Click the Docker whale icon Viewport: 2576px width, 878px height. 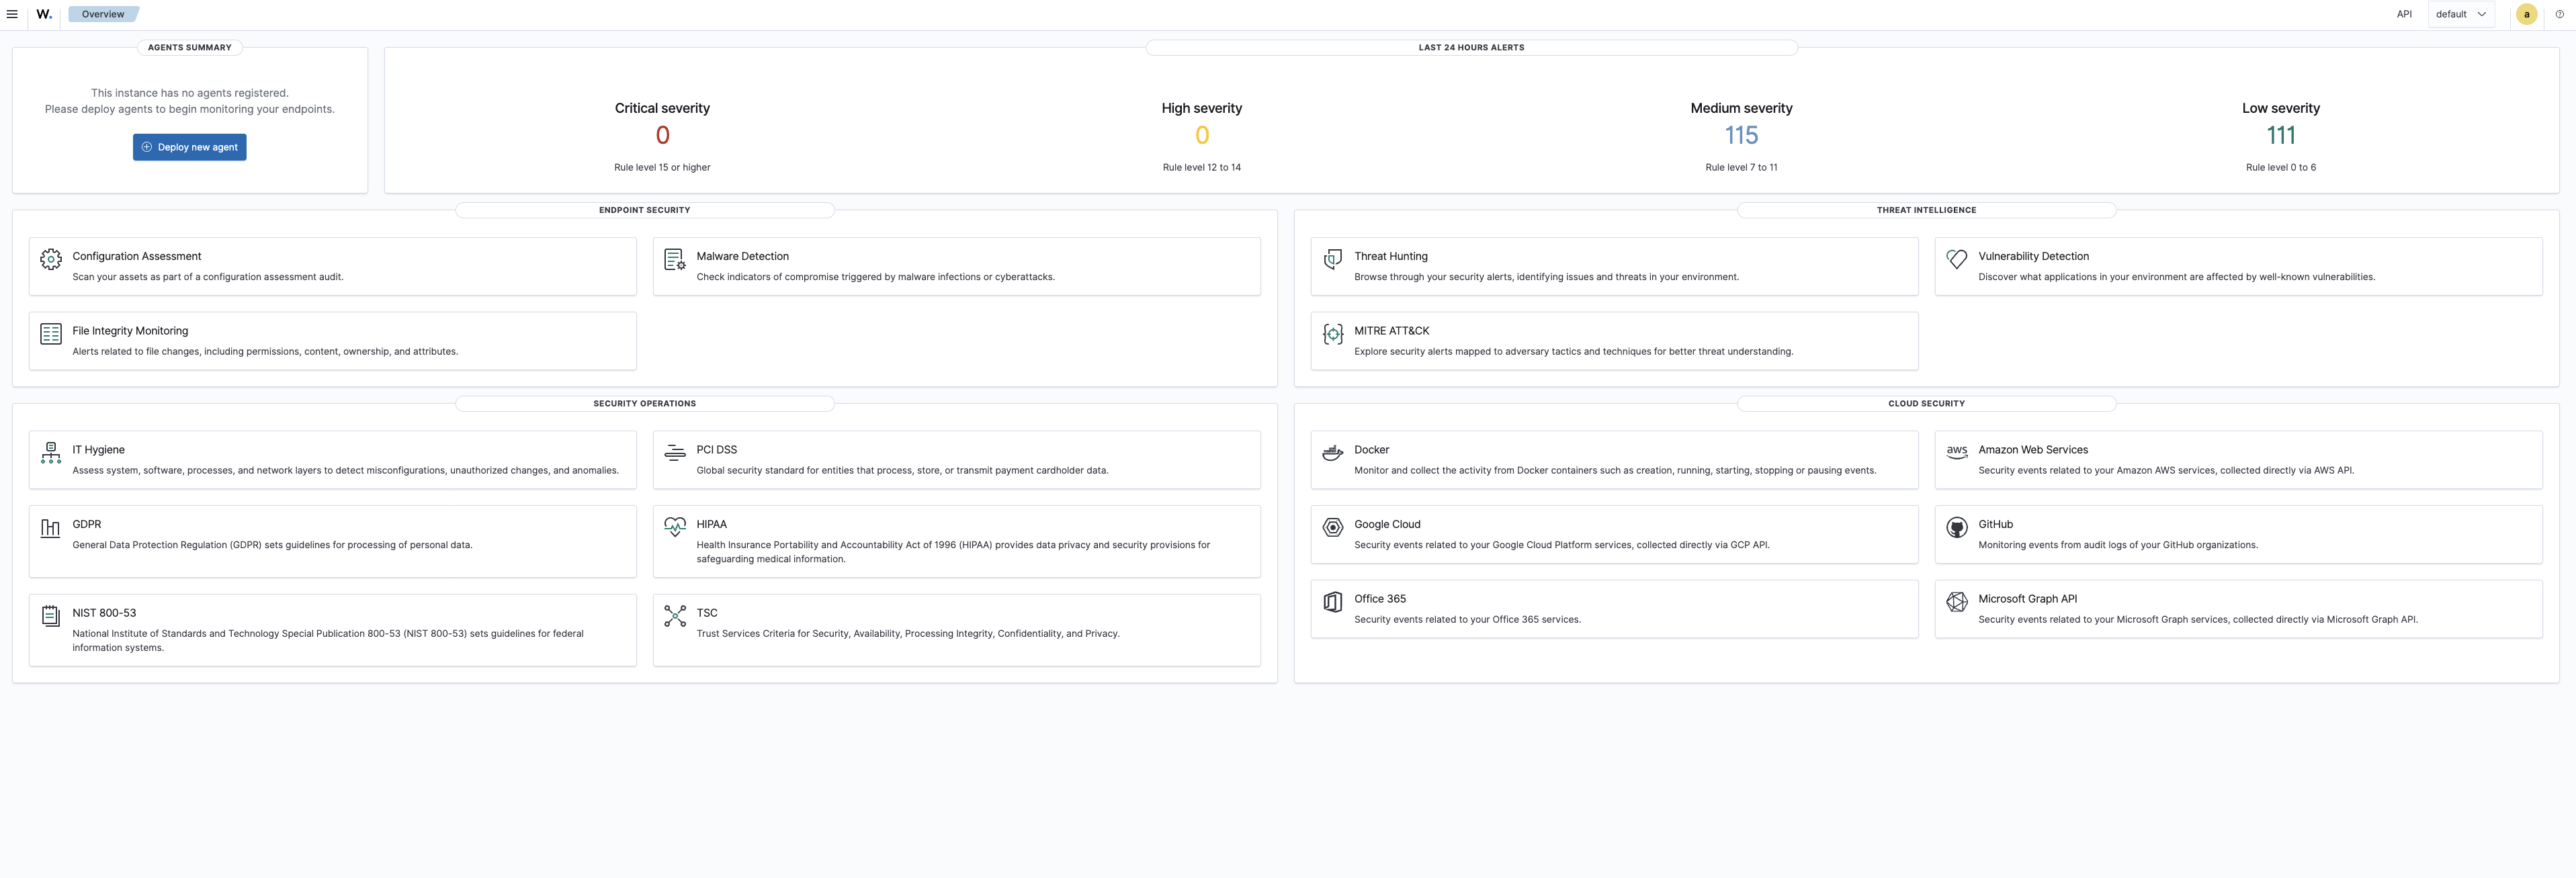(1333, 453)
